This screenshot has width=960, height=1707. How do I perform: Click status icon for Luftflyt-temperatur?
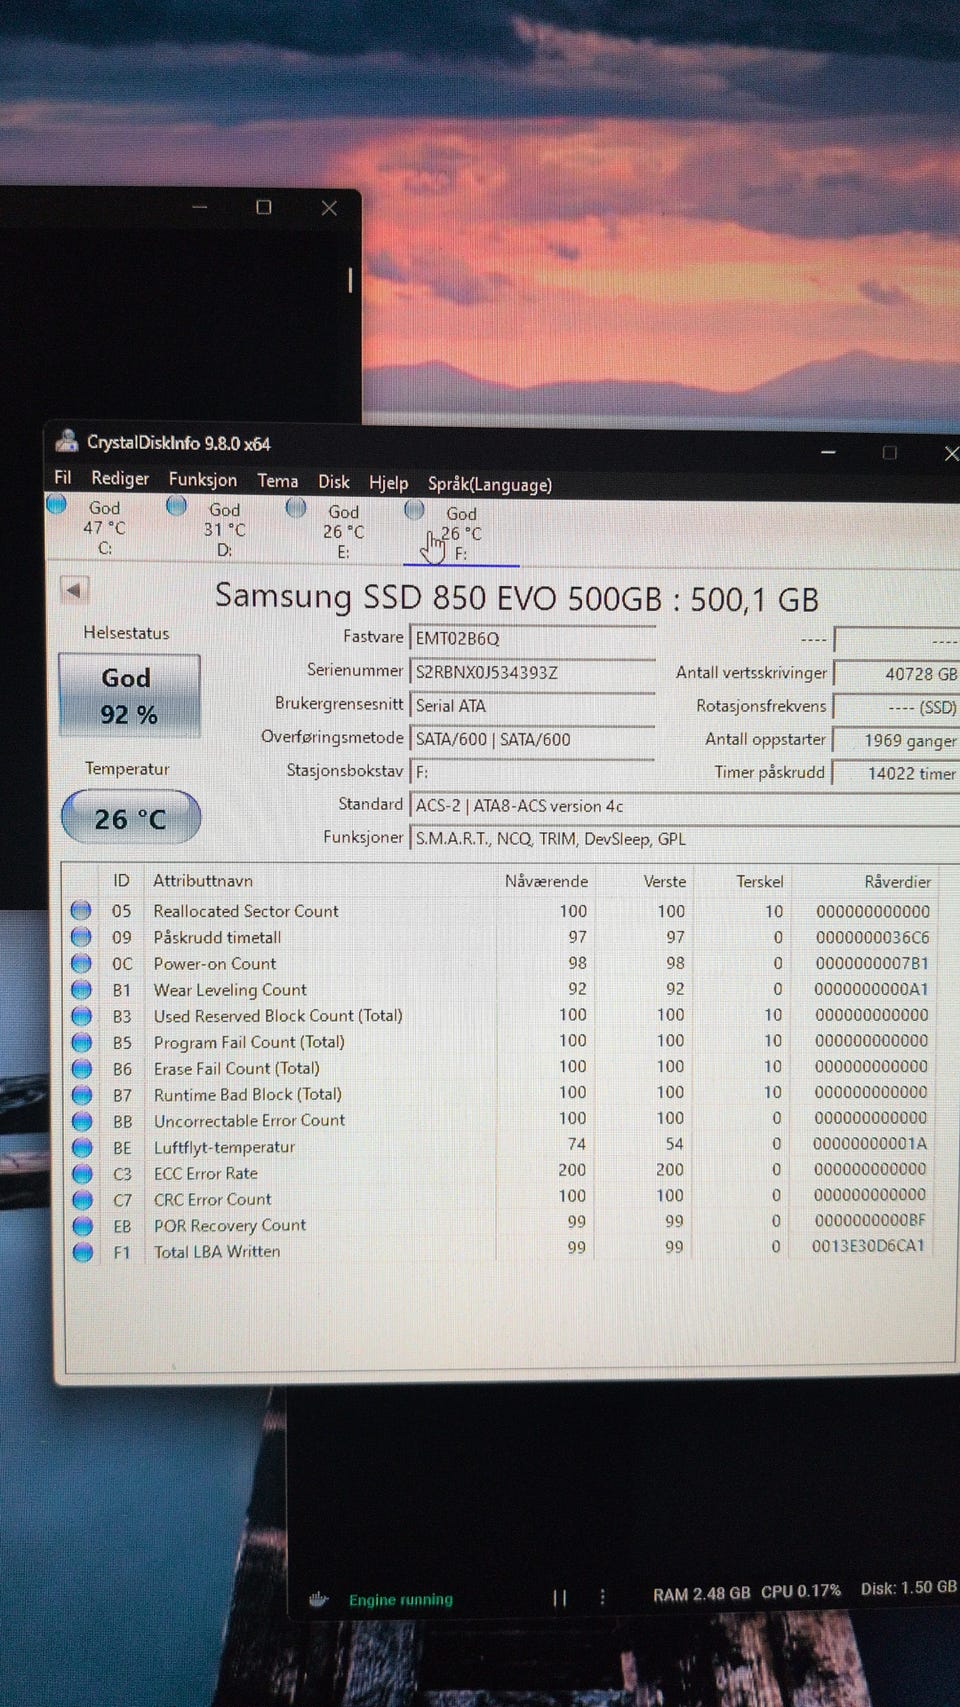tap(82, 1147)
